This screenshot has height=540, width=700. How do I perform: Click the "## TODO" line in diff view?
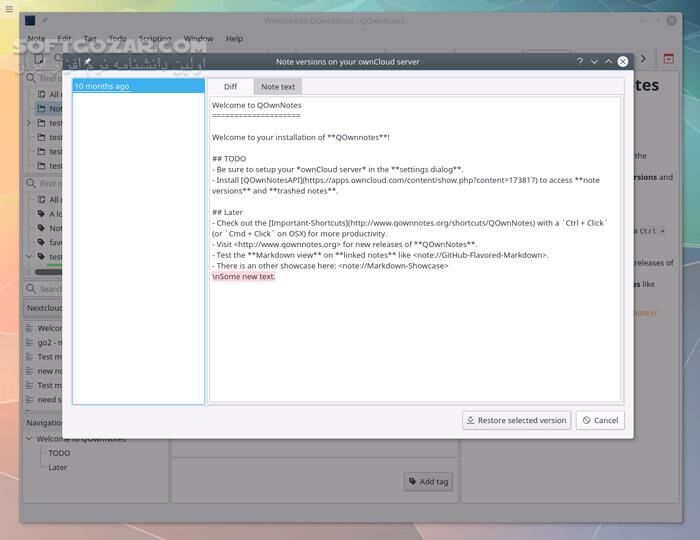point(229,158)
